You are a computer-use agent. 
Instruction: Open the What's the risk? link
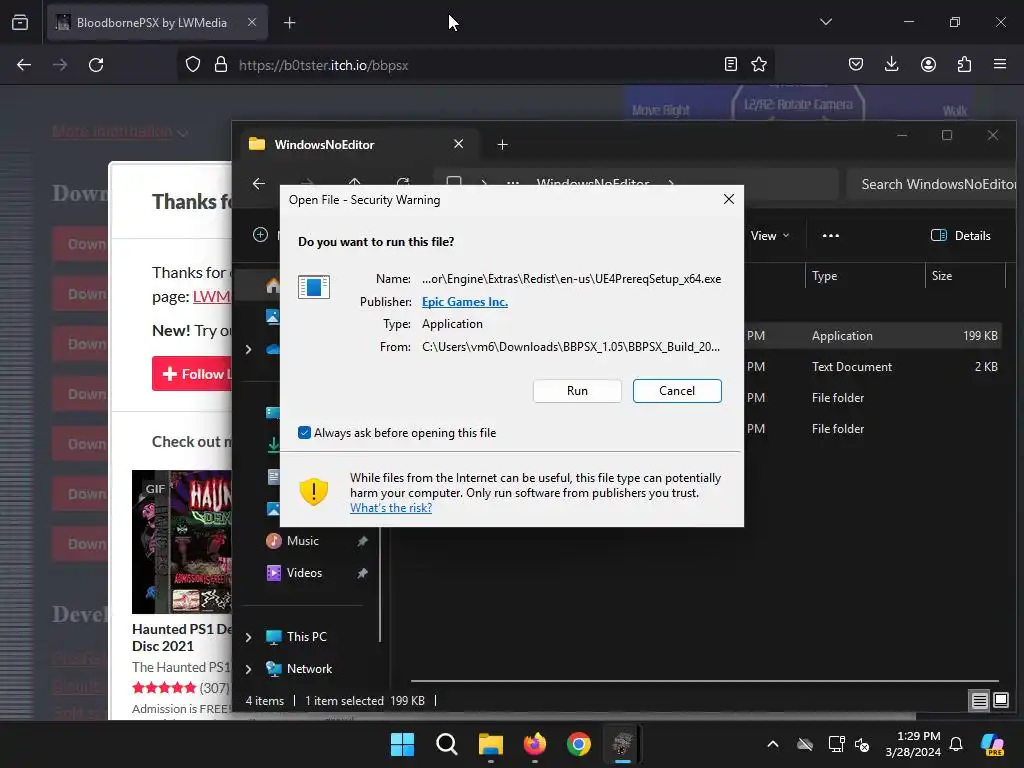click(x=391, y=508)
